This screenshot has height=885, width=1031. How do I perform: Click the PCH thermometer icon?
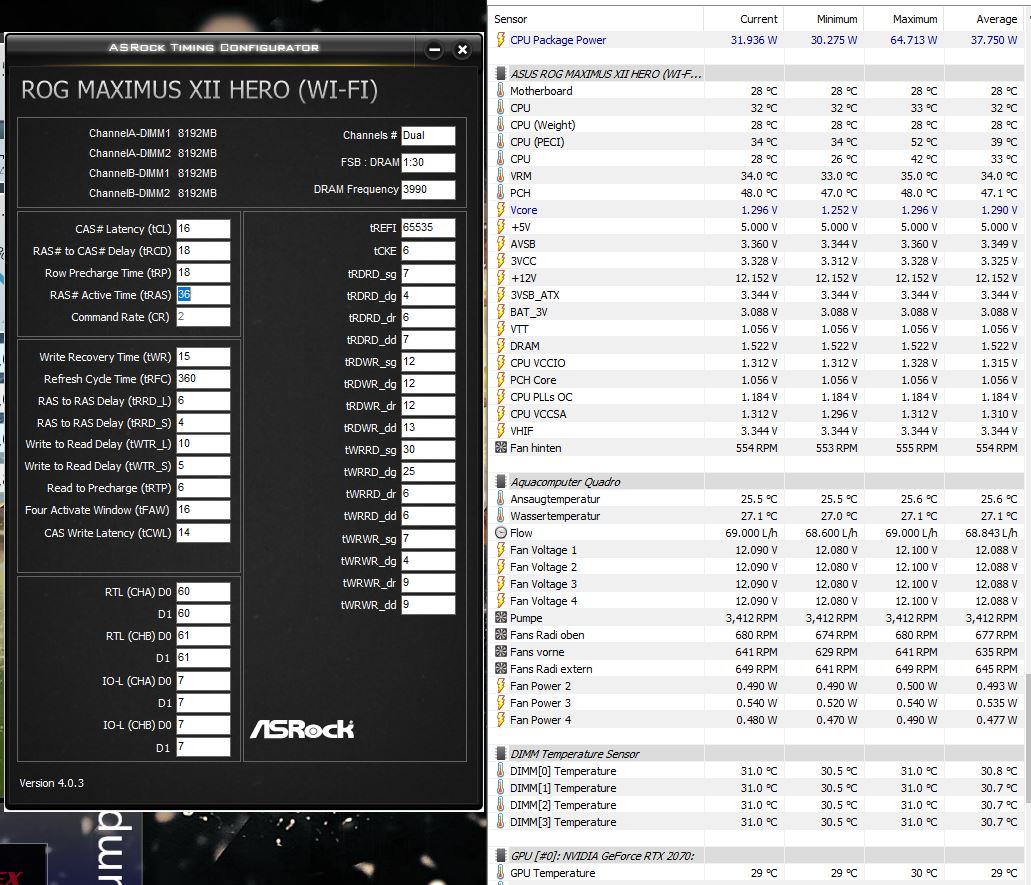point(500,193)
